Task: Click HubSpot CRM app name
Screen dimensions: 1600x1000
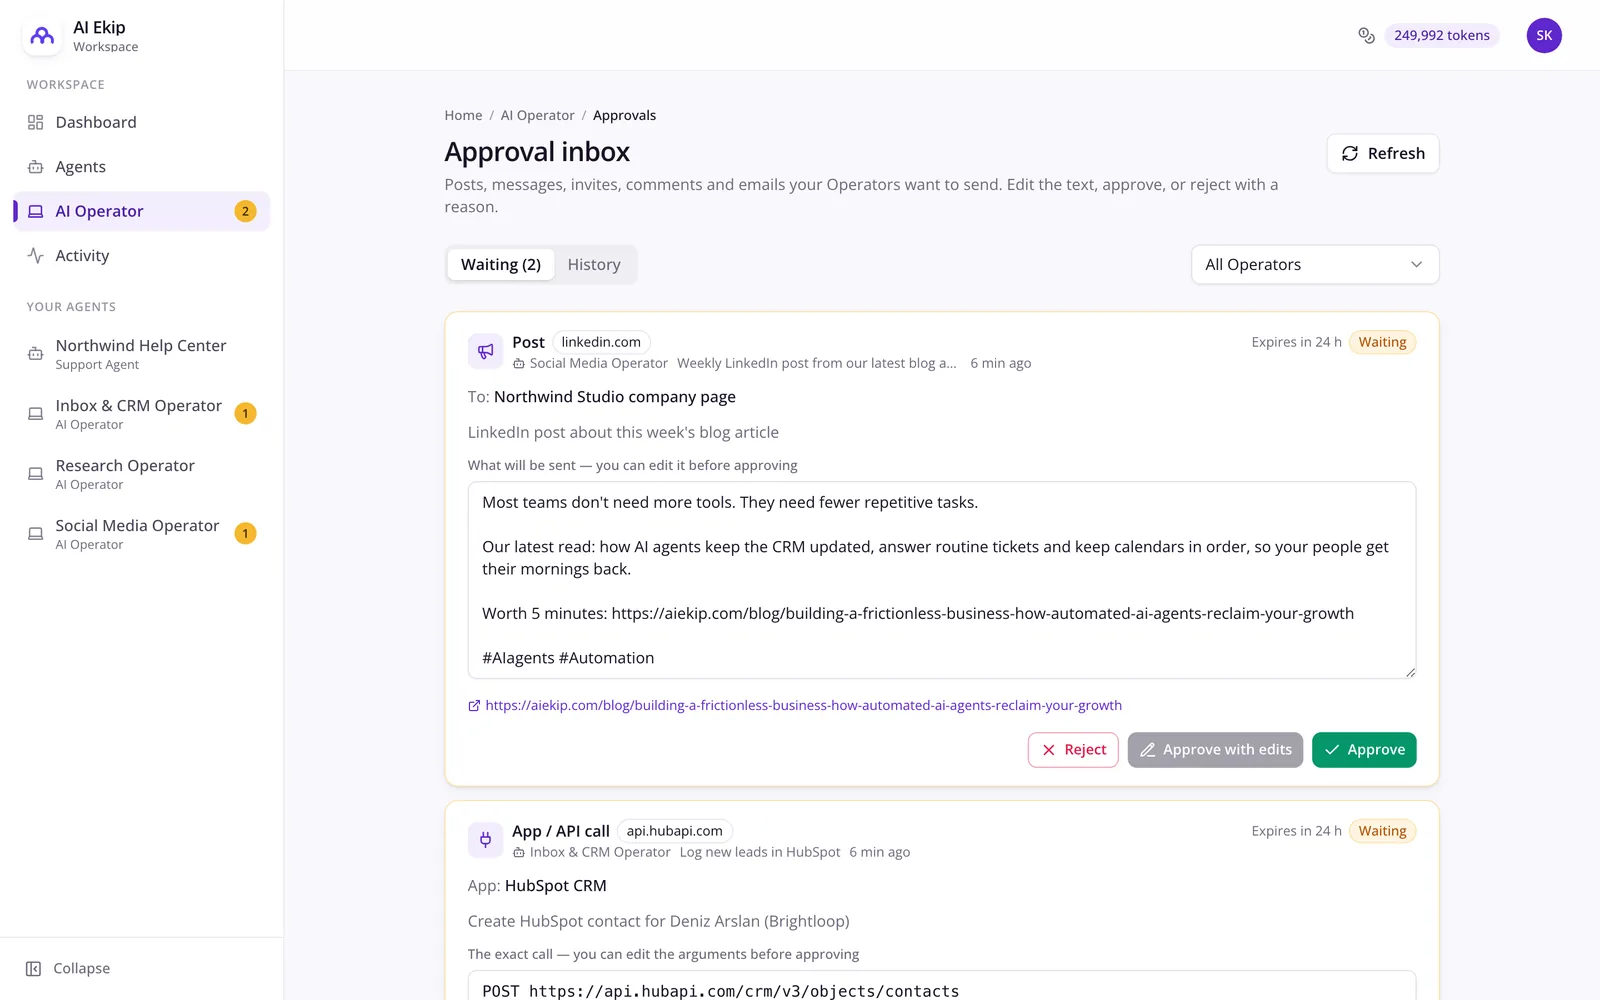Action: pyautogui.click(x=556, y=886)
